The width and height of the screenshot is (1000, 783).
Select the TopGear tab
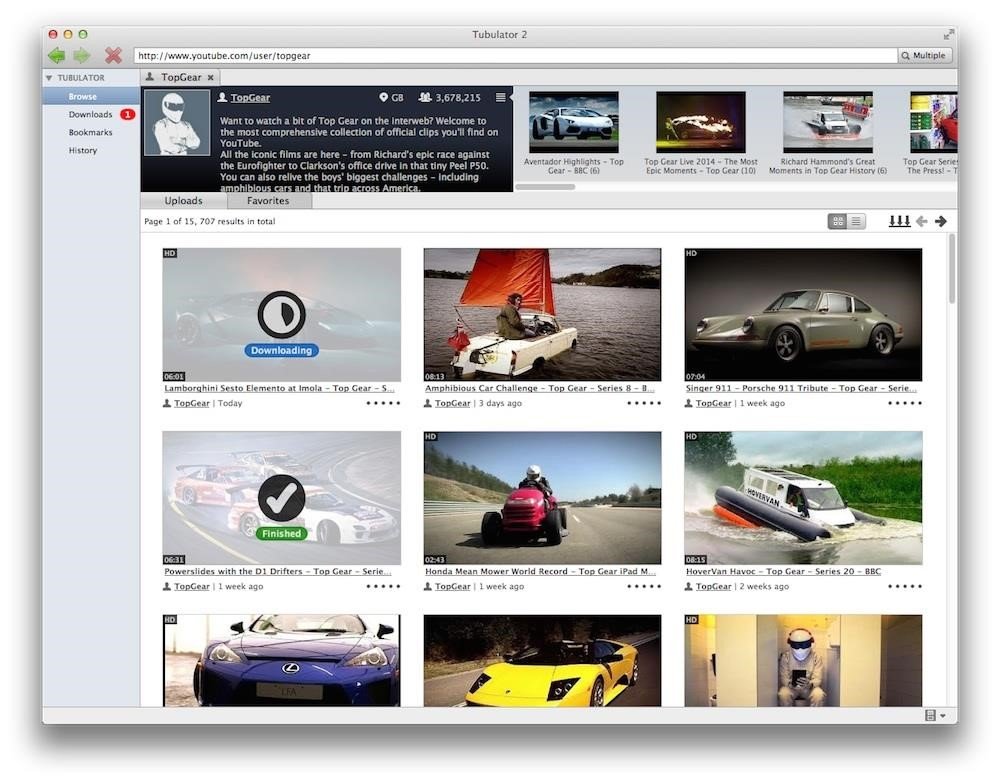coord(180,77)
